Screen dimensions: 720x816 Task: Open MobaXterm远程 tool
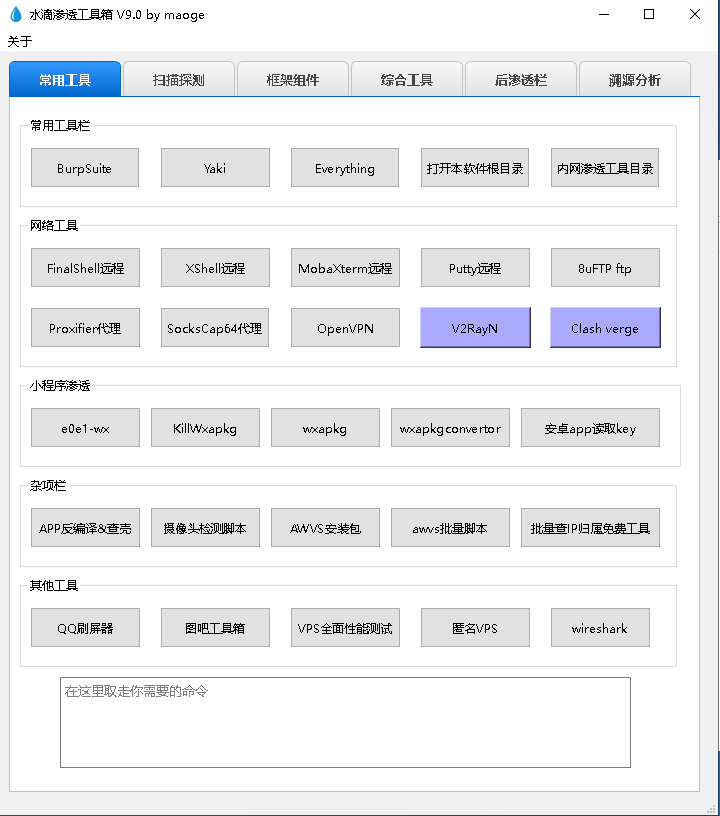tap(345, 268)
